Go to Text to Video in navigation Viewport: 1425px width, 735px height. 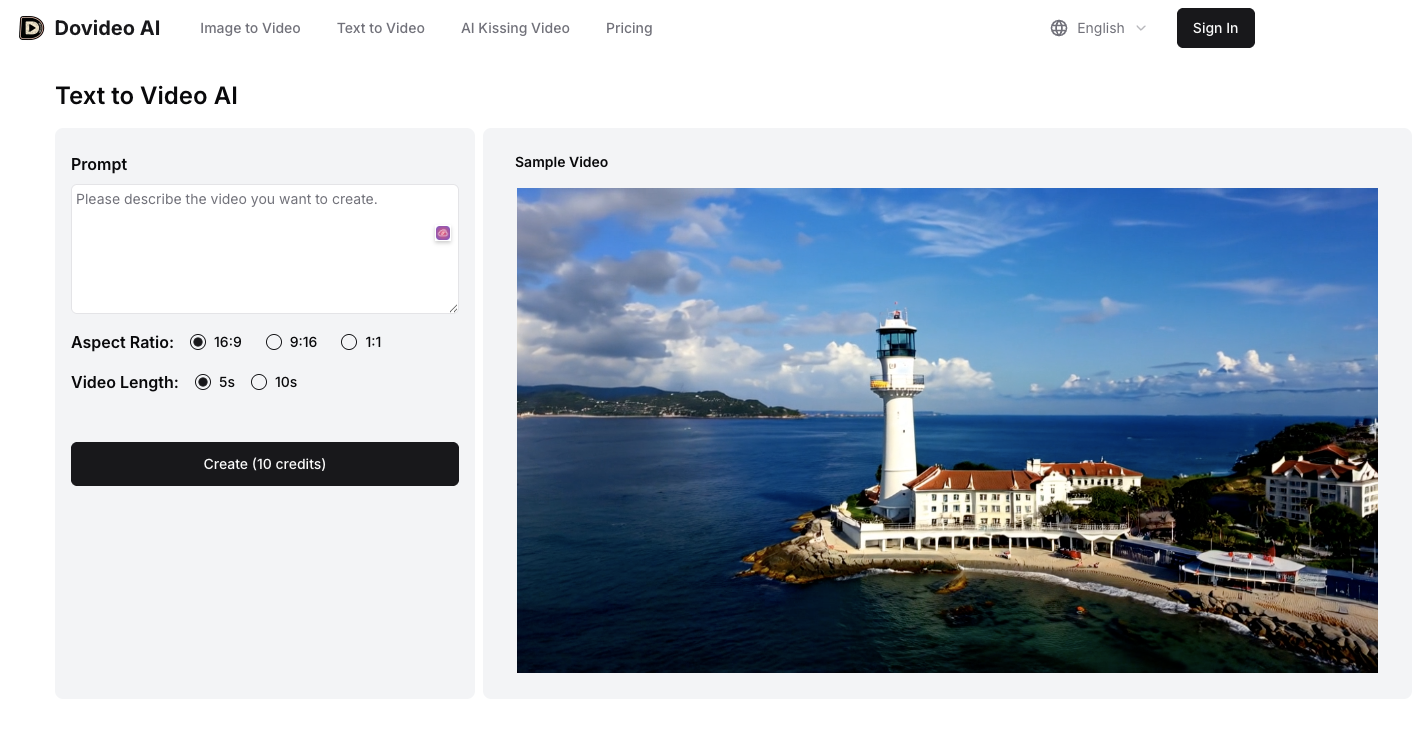pos(381,28)
